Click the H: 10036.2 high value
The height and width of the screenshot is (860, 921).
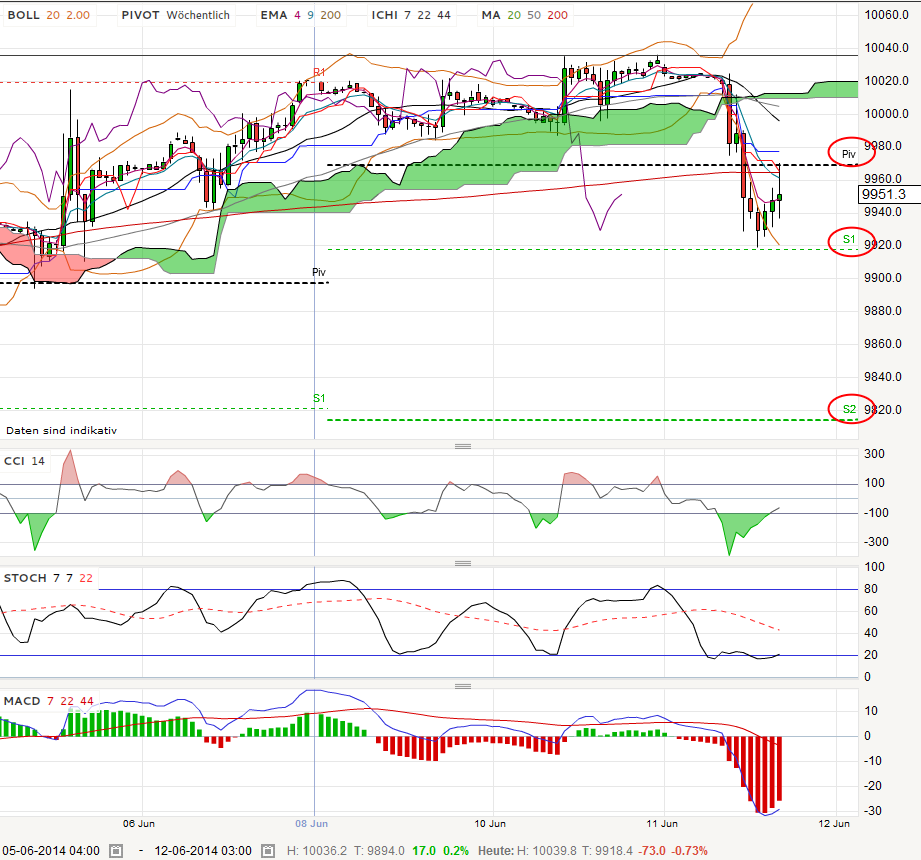(x=317, y=851)
